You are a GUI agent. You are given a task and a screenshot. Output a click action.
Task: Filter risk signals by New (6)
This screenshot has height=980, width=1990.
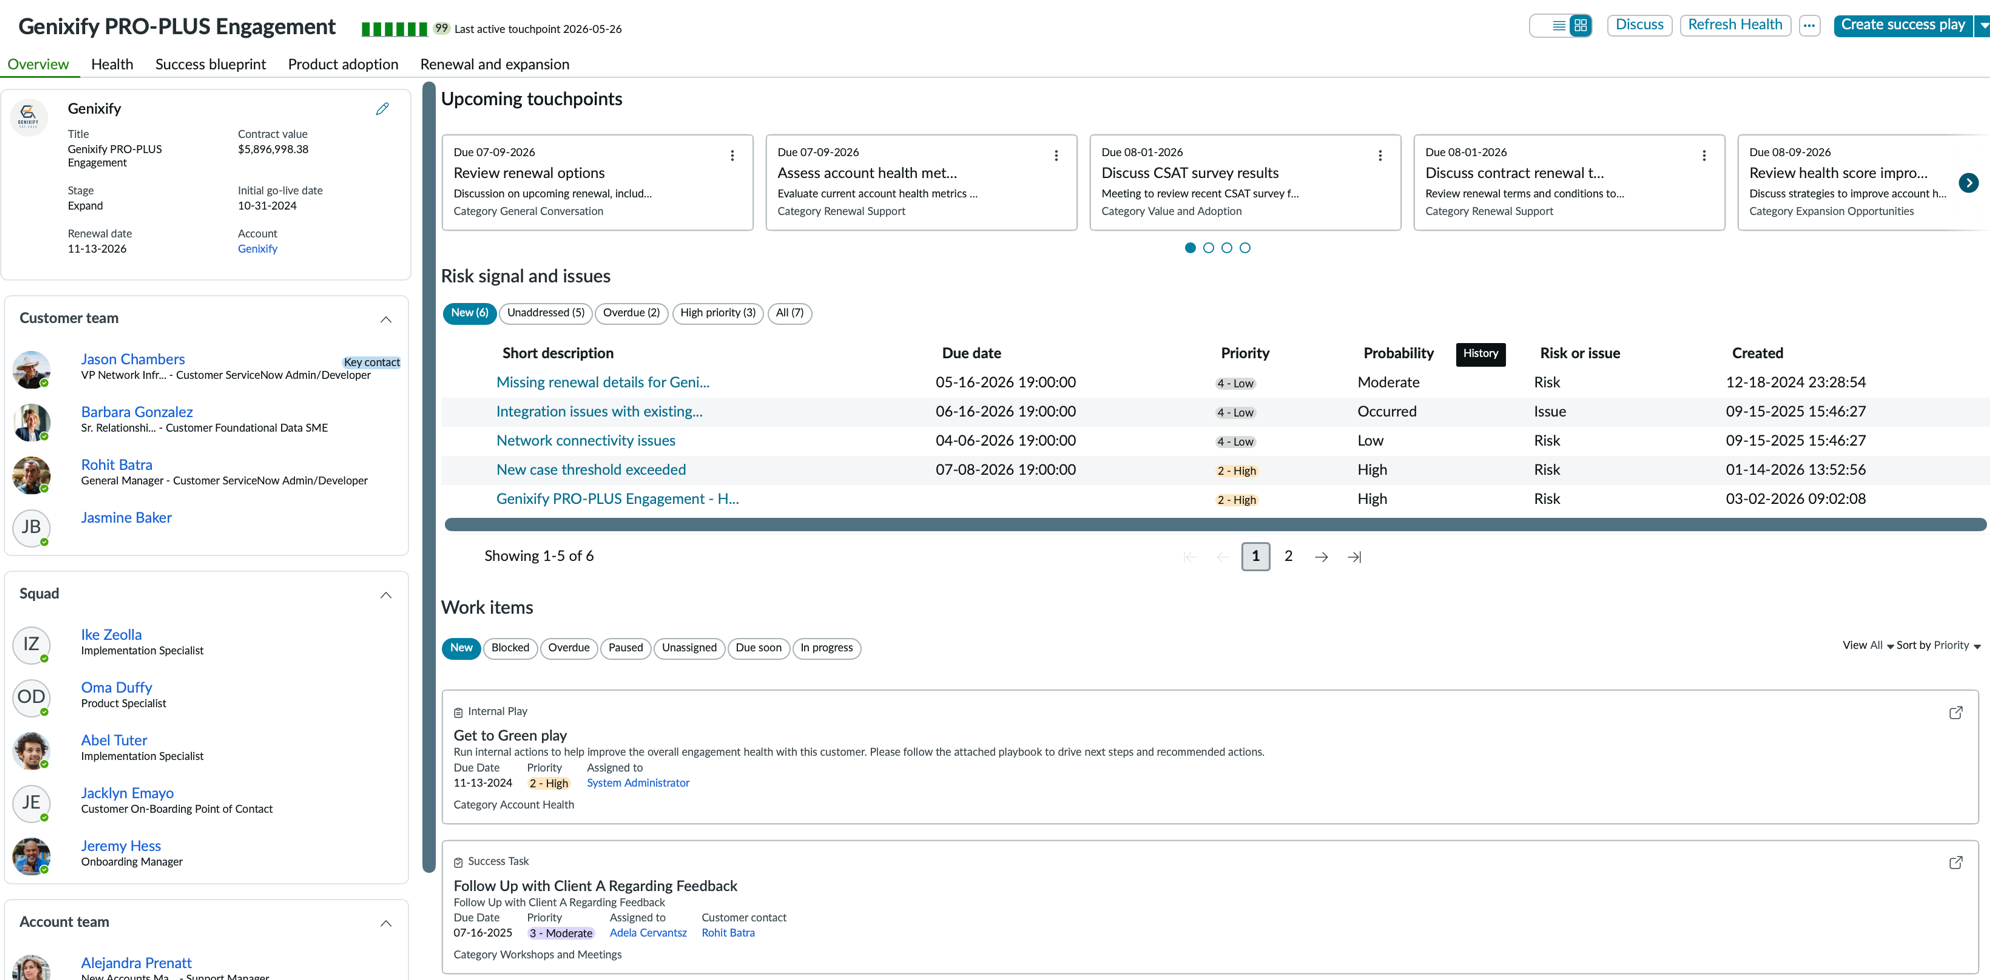(x=469, y=314)
